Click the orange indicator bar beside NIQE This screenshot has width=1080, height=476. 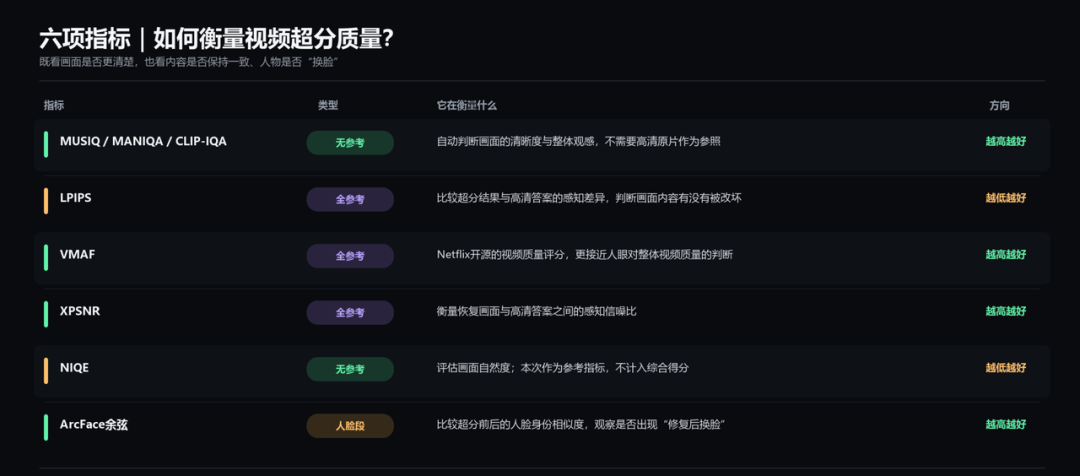click(46, 371)
